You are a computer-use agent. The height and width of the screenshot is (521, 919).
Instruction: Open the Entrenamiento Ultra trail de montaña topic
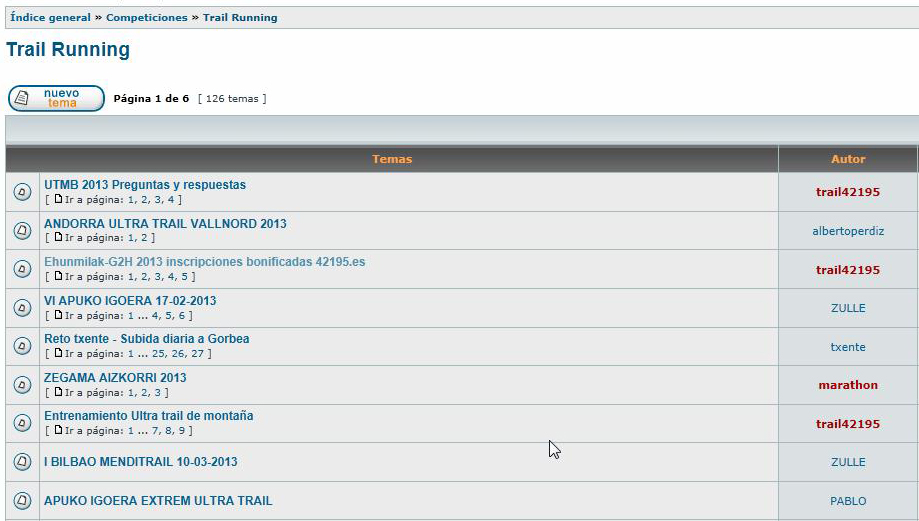[x=148, y=416]
